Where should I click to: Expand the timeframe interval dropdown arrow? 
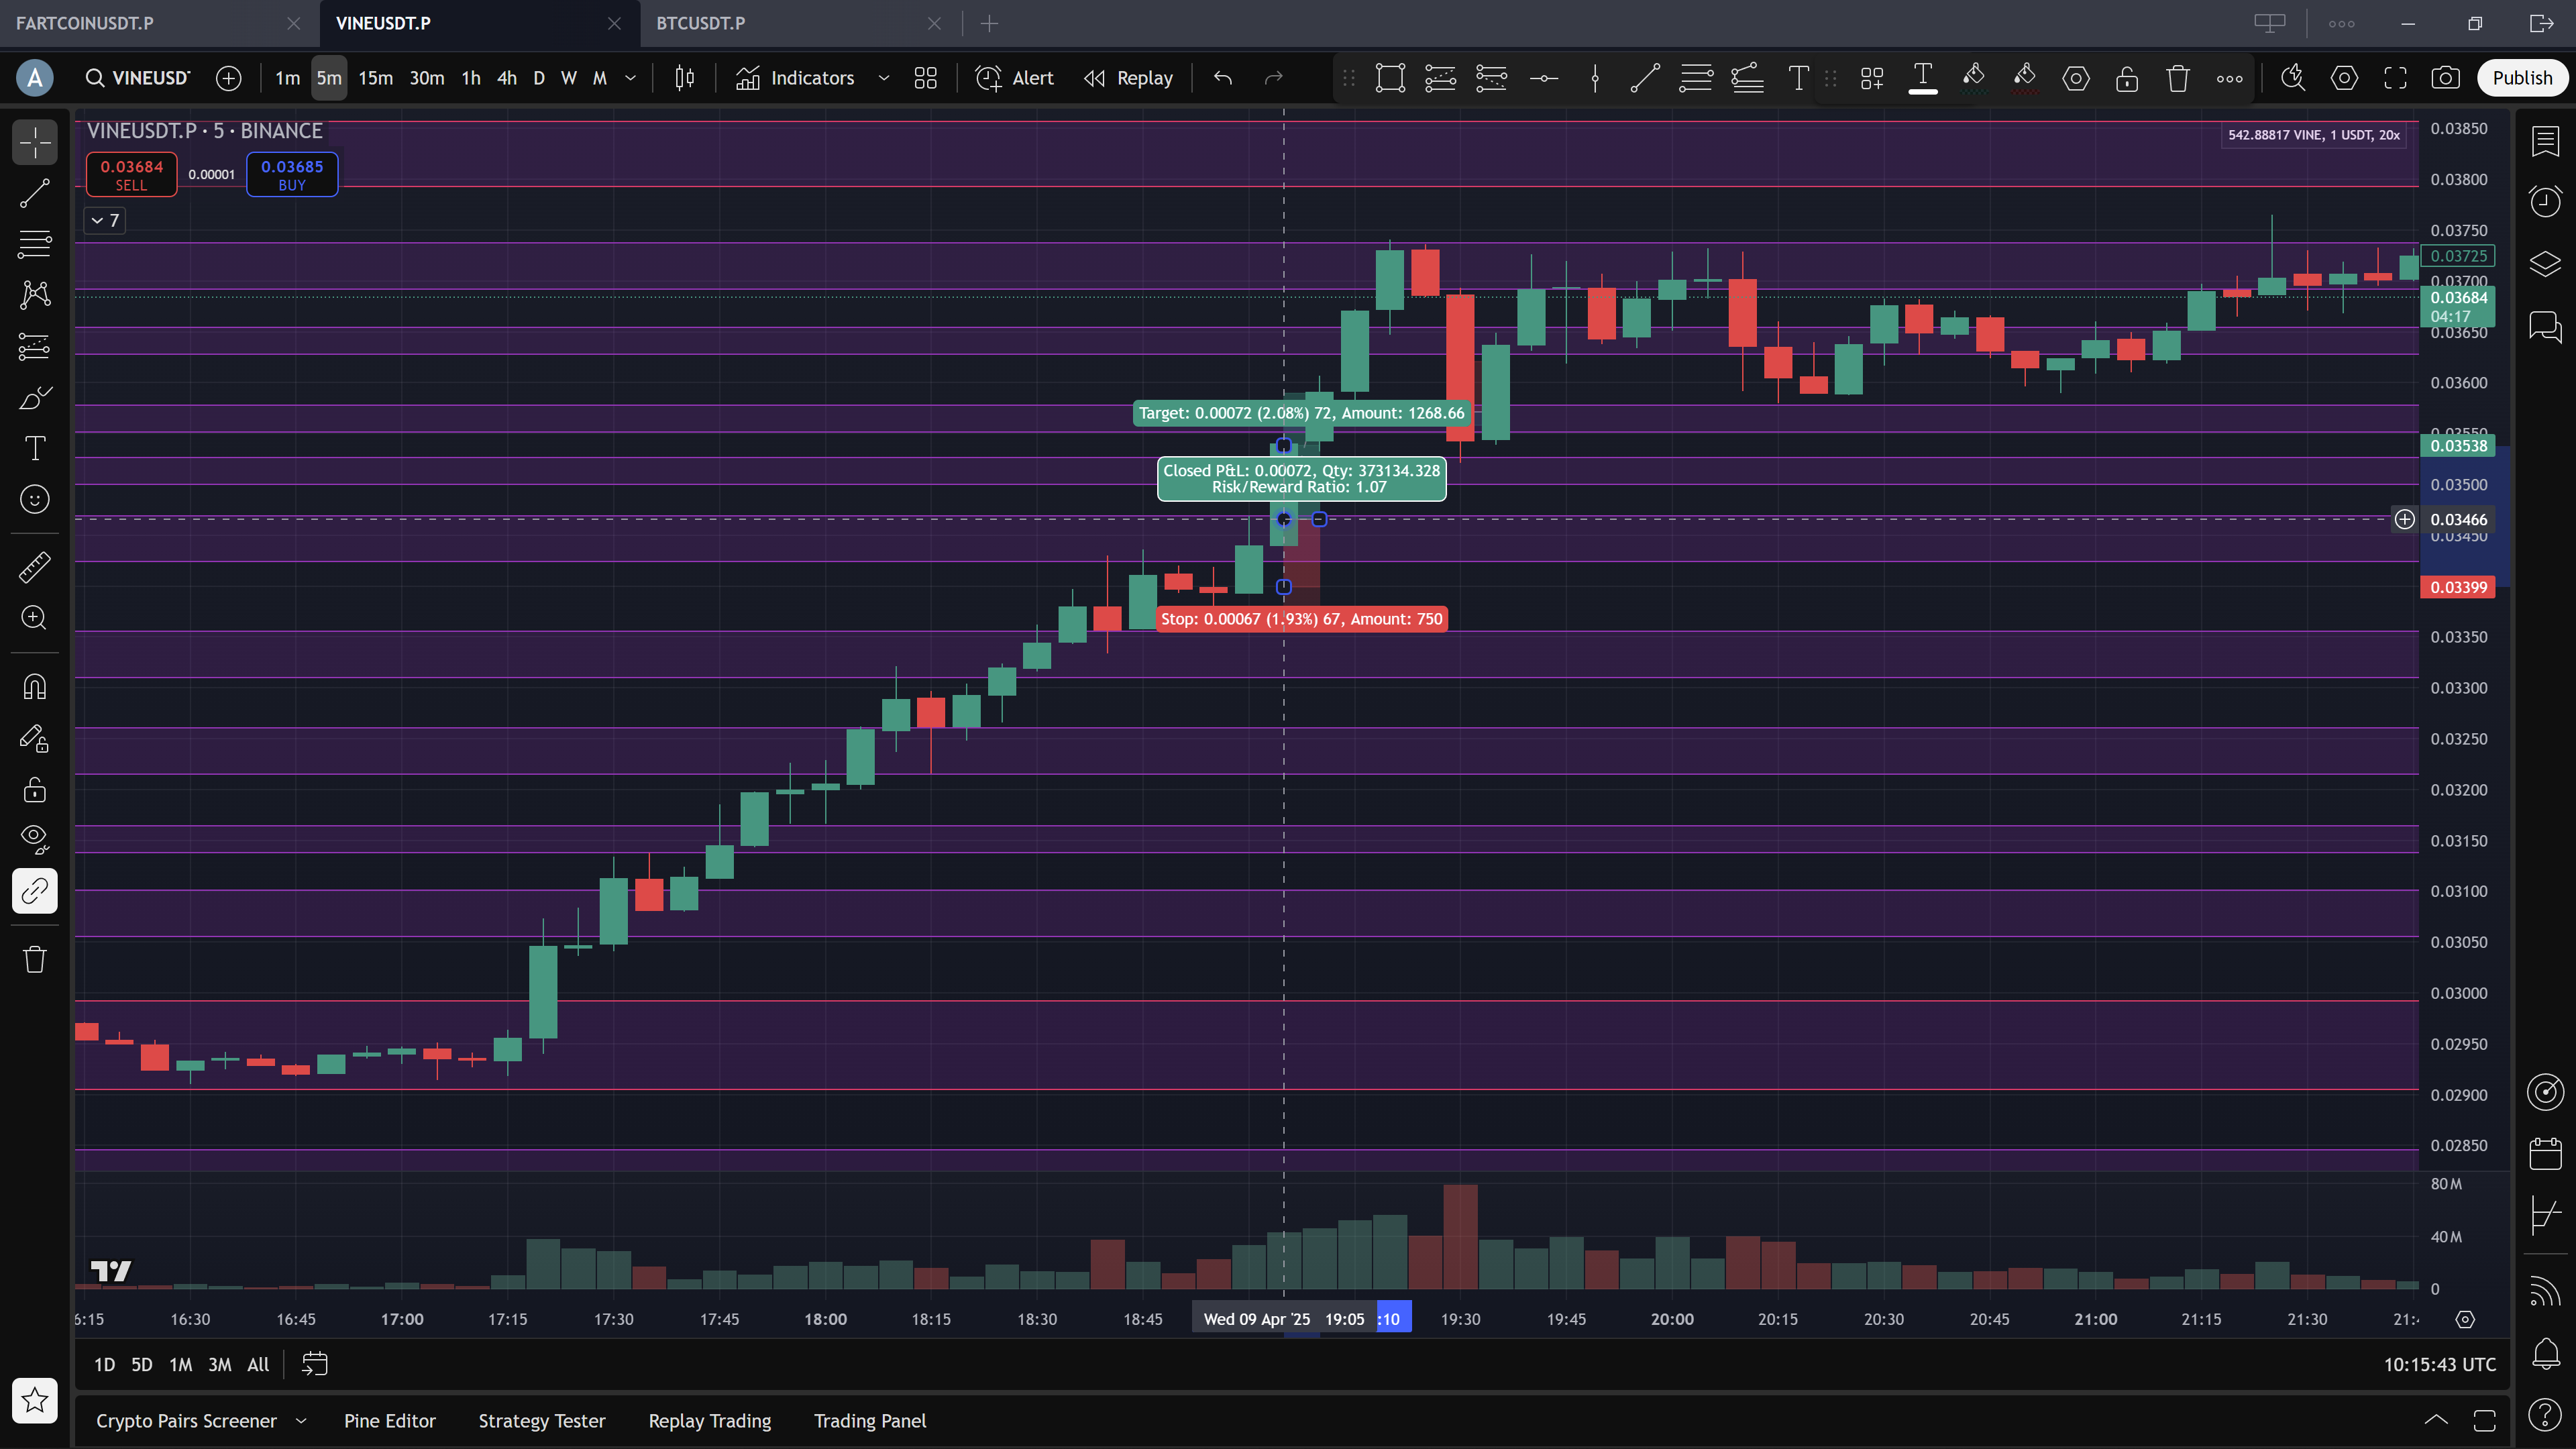[x=631, y=78]
